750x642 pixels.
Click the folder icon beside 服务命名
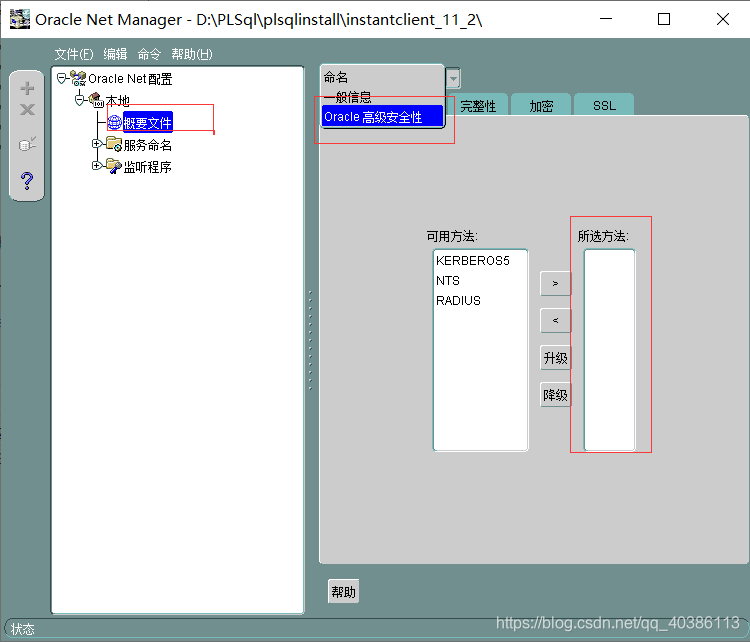coord(114,144)
